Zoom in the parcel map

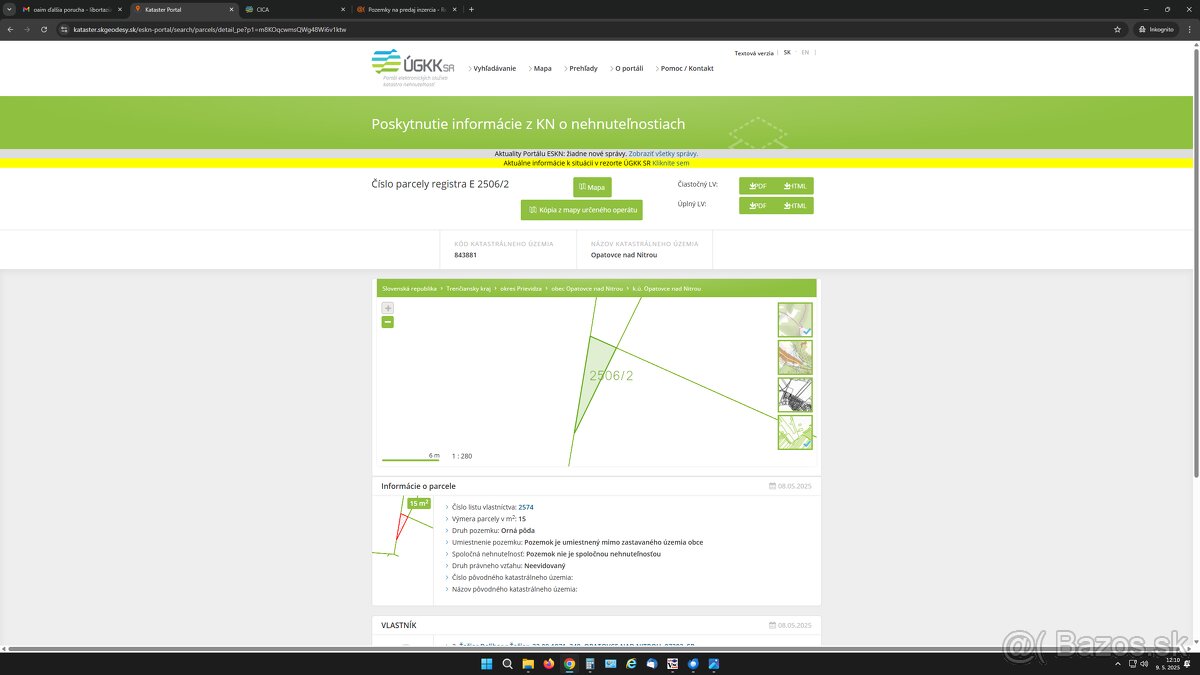[x=387, y=308]
